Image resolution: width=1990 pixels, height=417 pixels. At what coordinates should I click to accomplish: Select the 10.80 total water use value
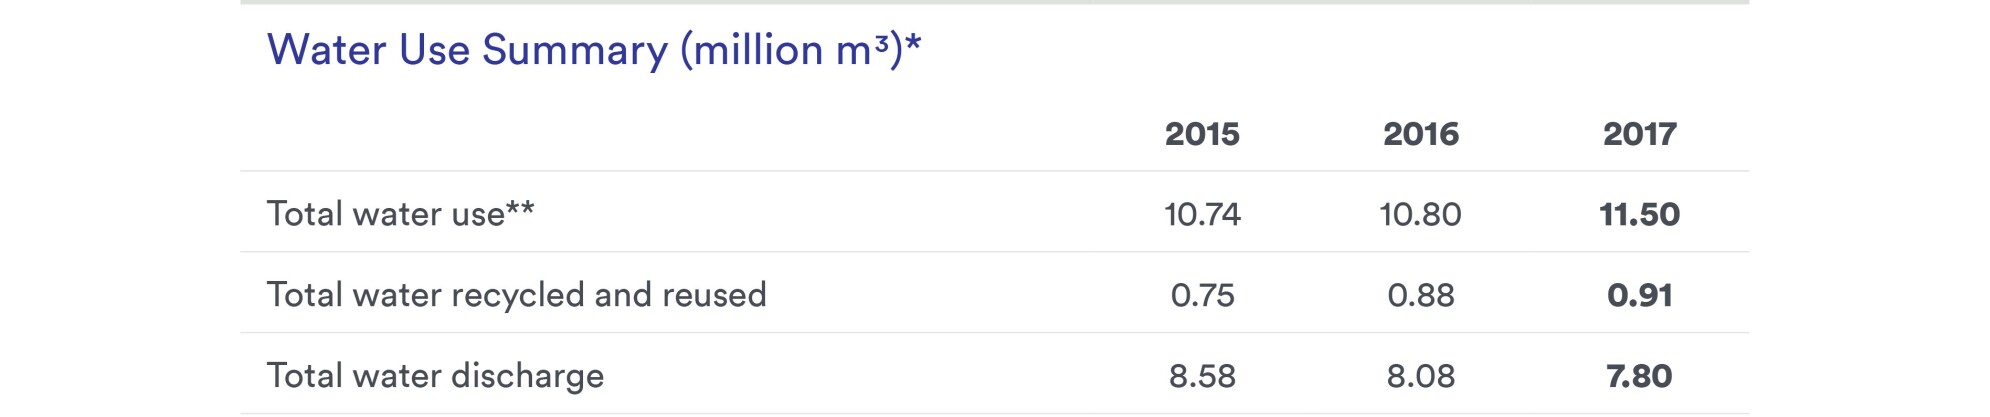pyautogui.click(x=1420, y=214)
